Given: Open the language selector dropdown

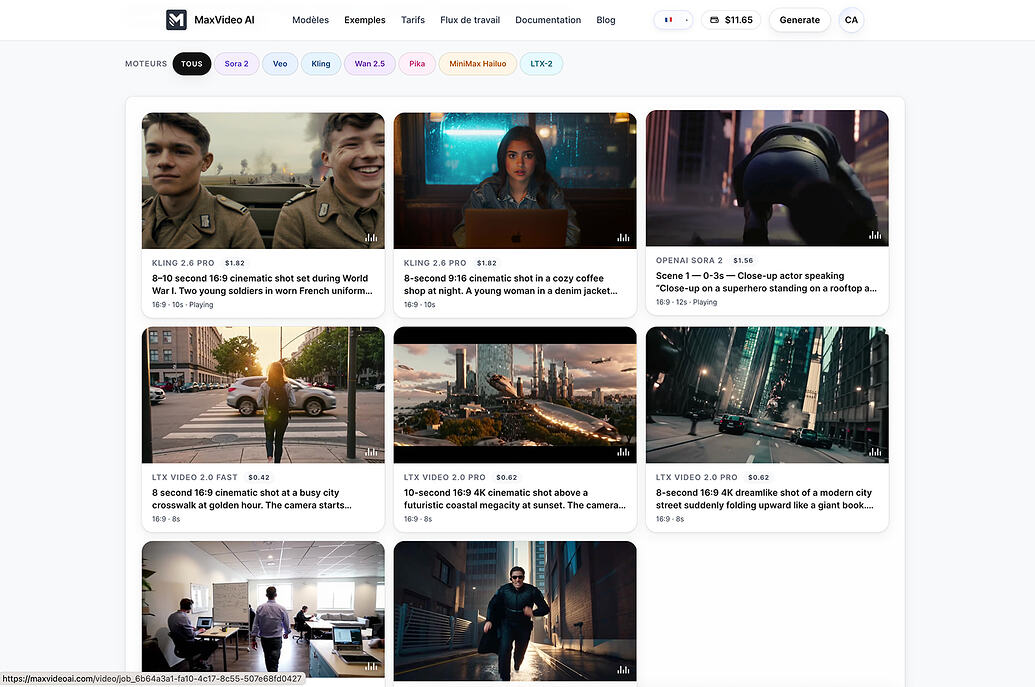Looking at the screenshot, I should [673, 18].
